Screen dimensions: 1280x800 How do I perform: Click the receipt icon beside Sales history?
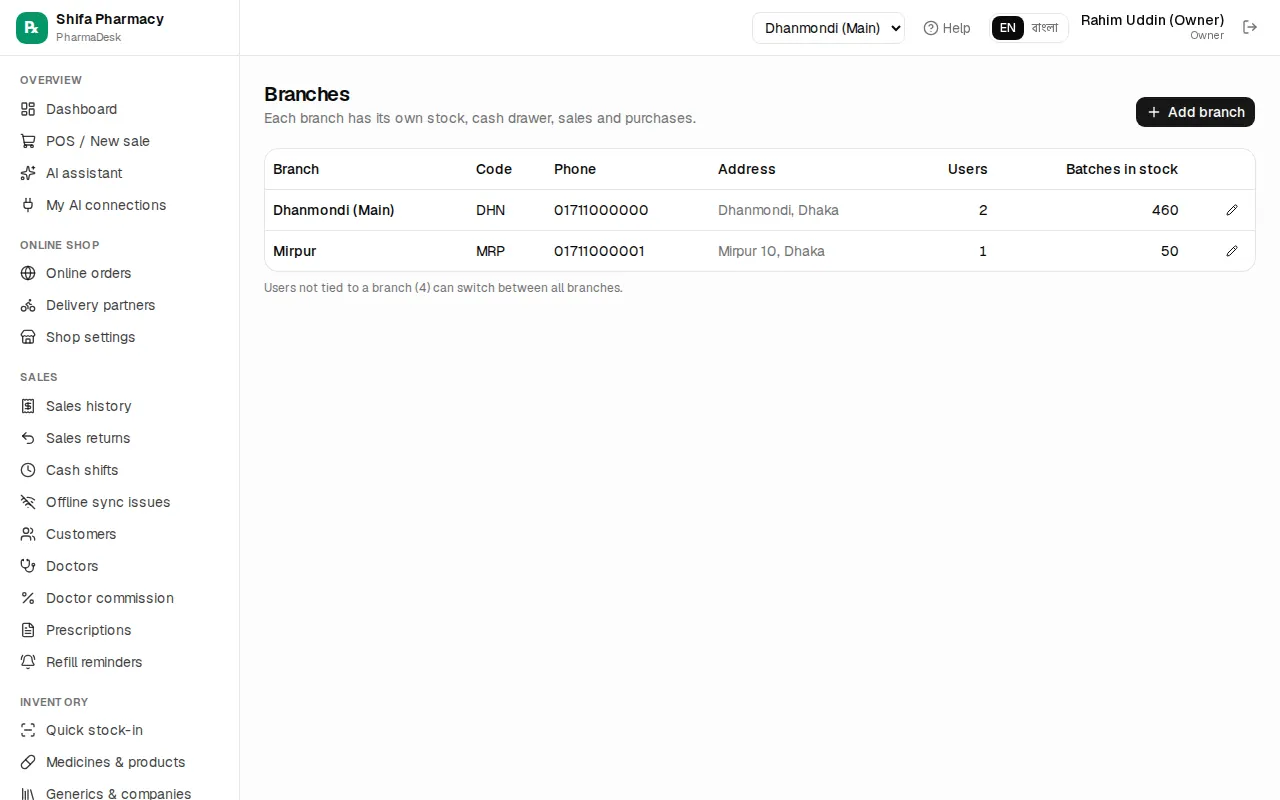tap(28, 406)
